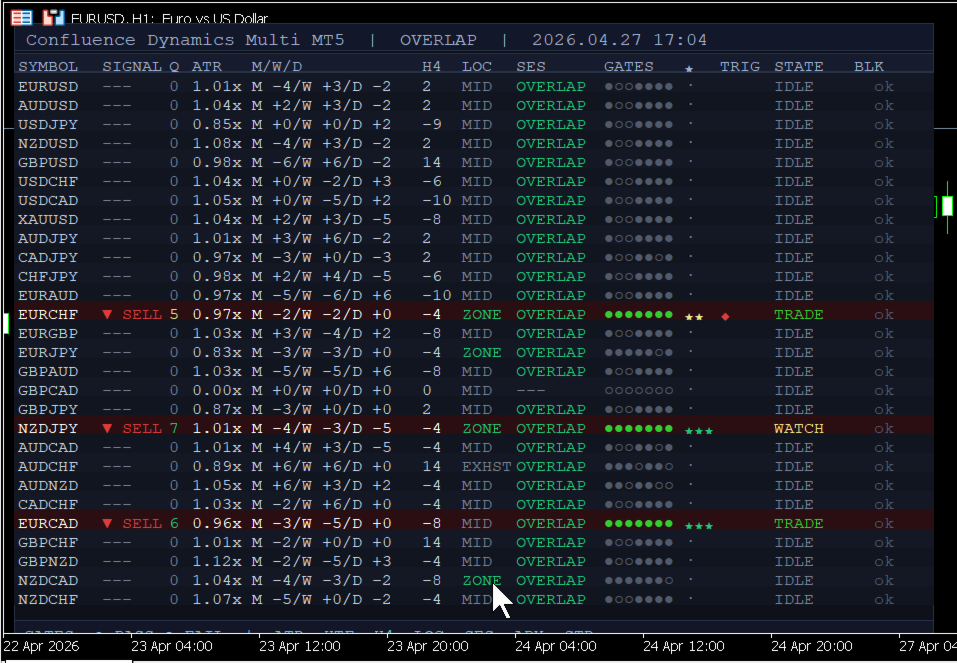Click the red down-arrow in the NZDJPY row

[x=107, y=429]
